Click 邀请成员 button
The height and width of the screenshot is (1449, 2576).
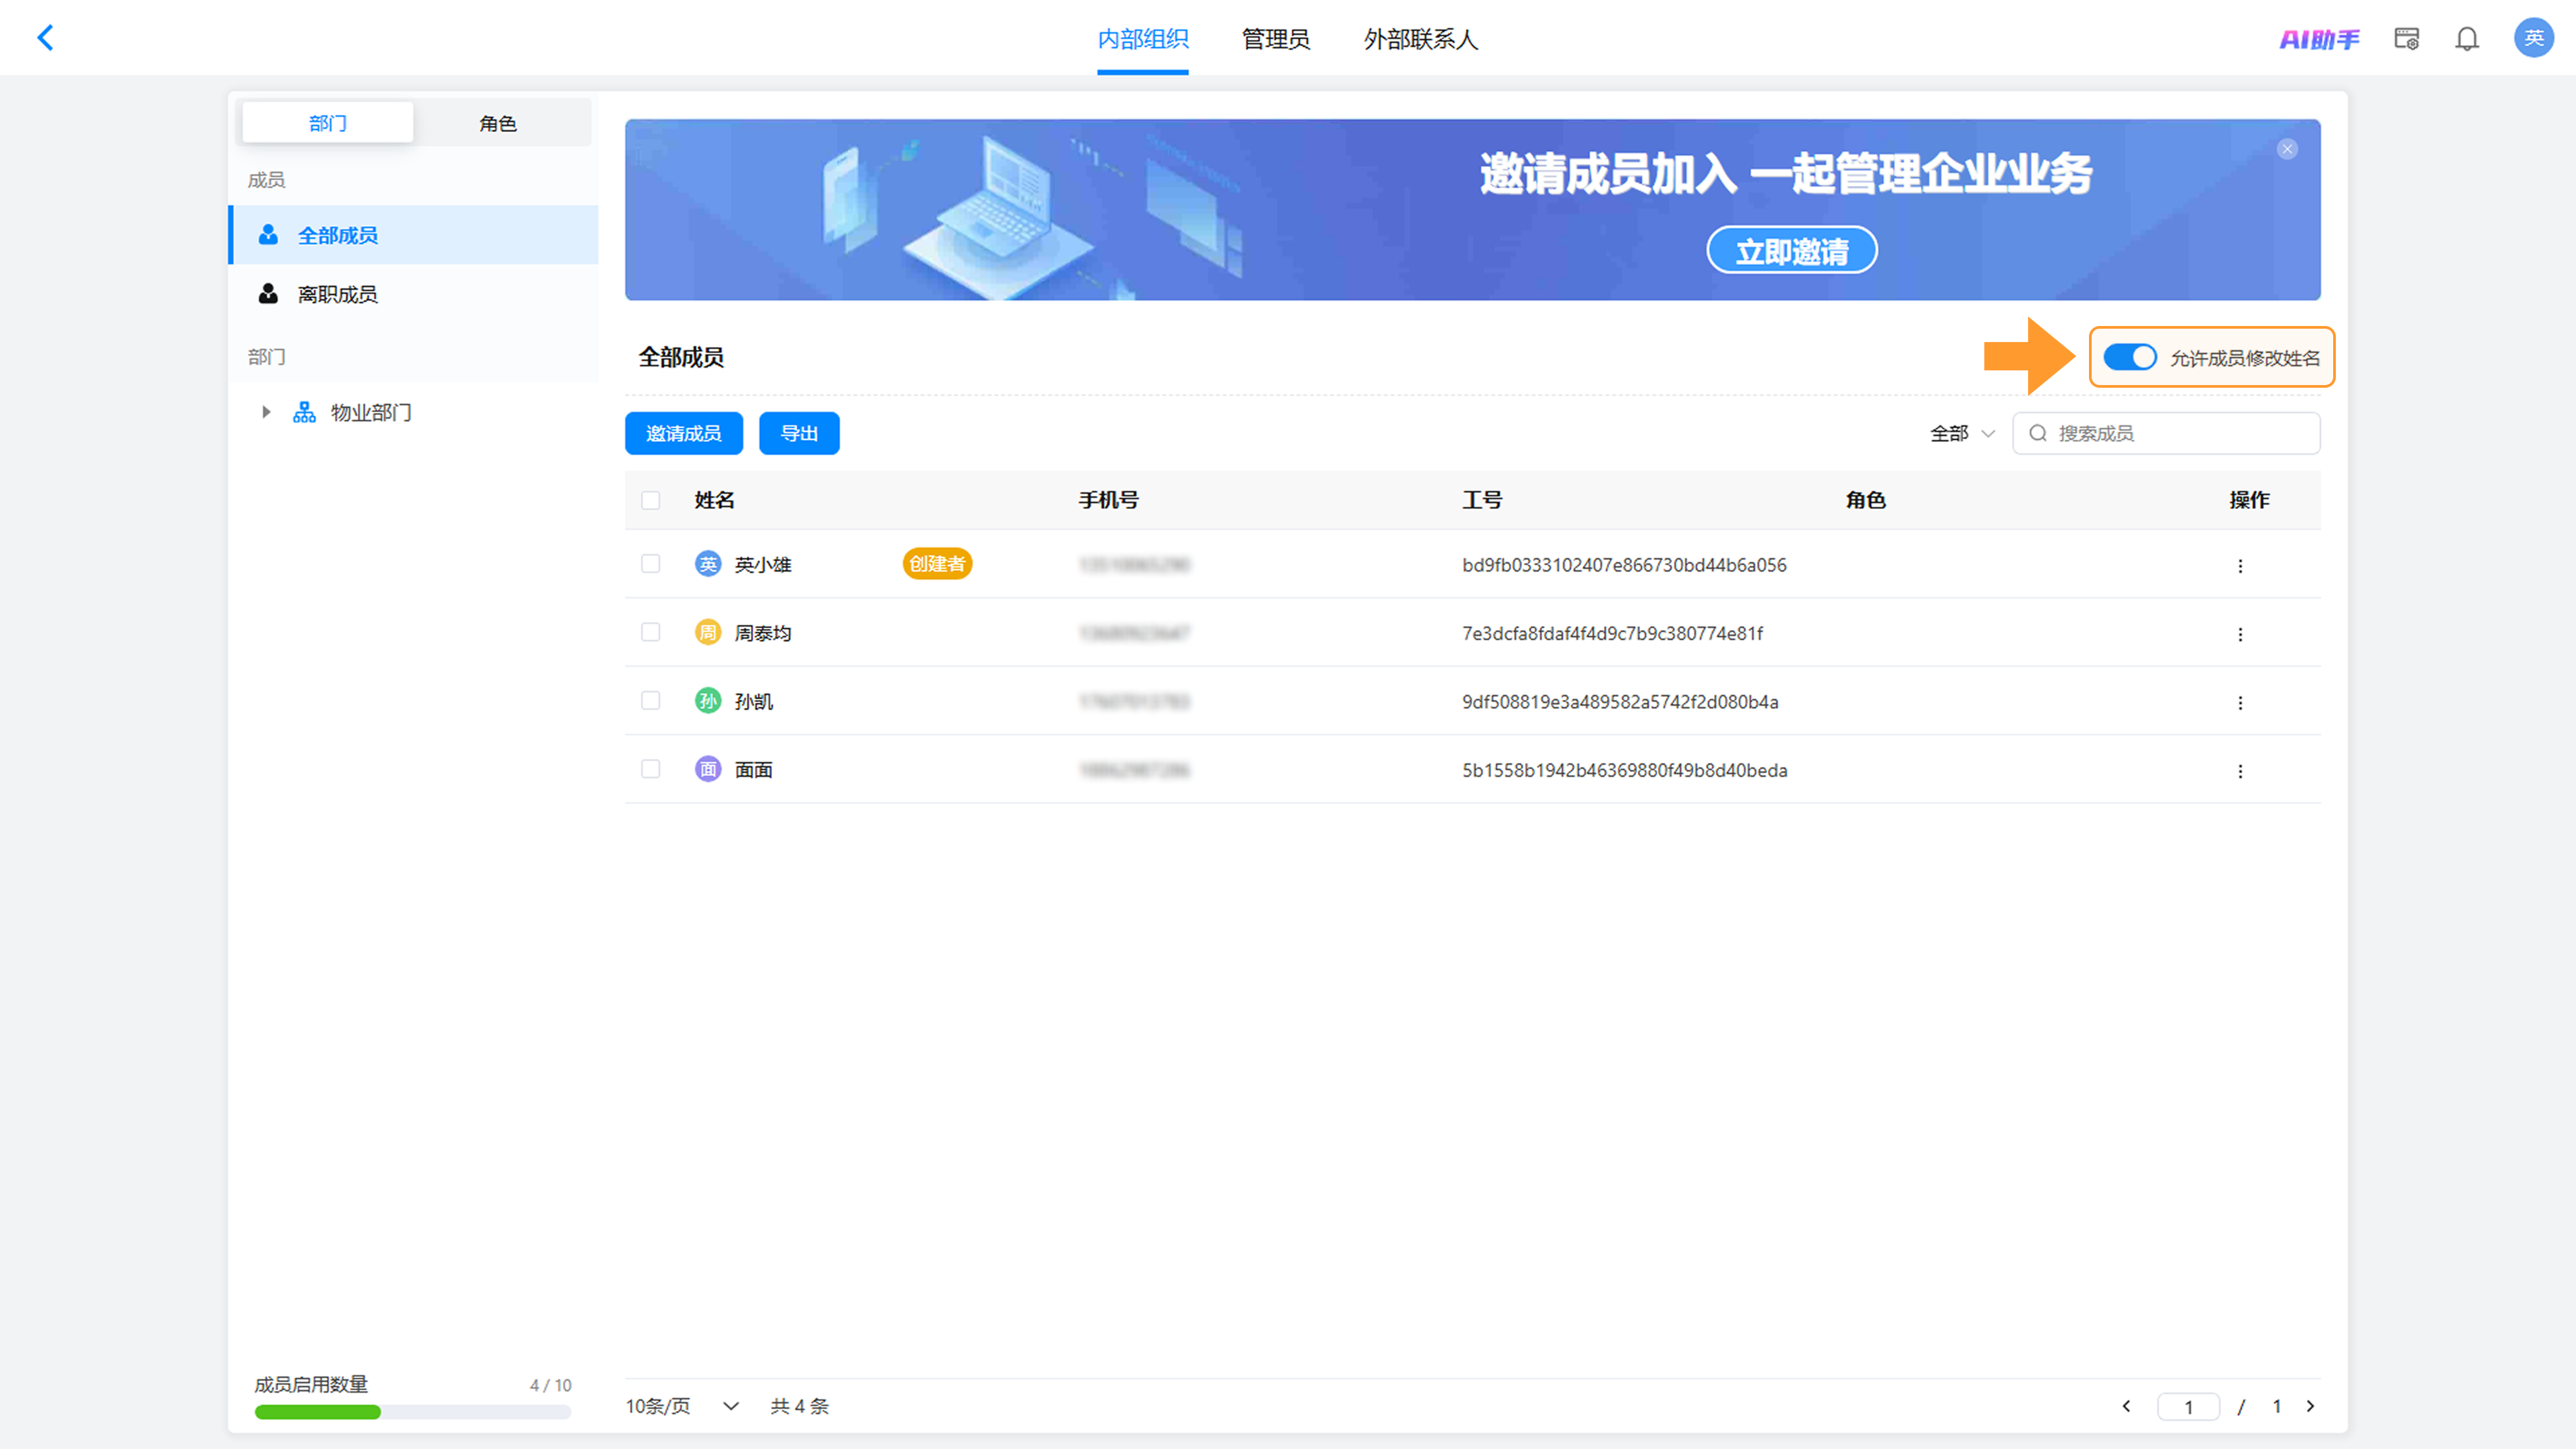click(684, 433)
